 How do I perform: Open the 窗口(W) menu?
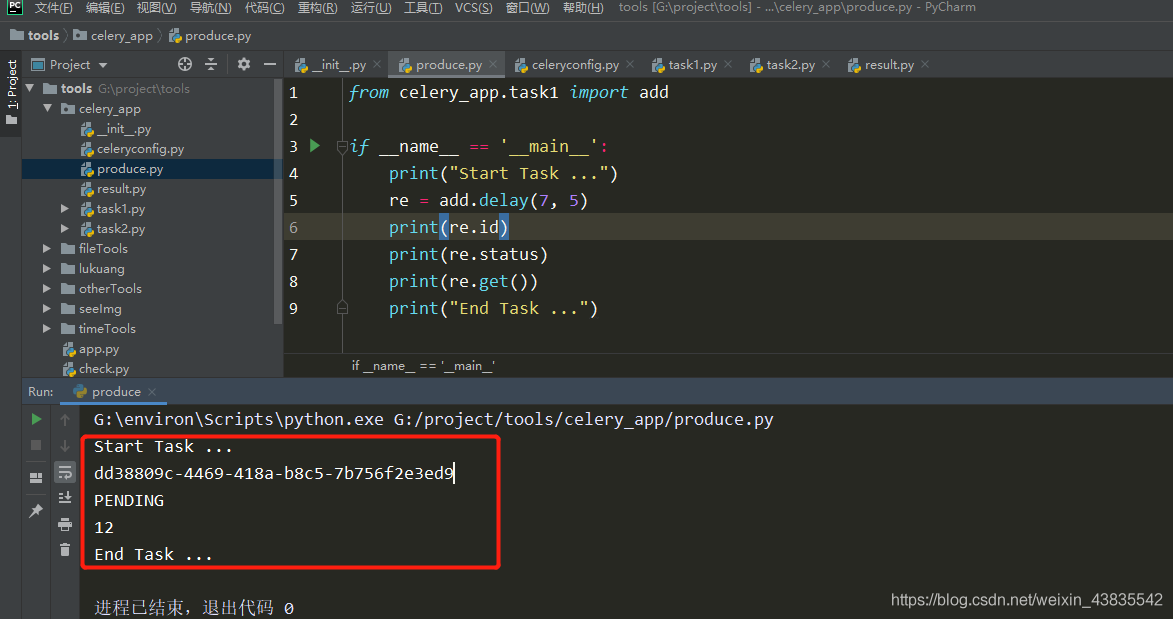pyautogui.click(x=527, y=7)
